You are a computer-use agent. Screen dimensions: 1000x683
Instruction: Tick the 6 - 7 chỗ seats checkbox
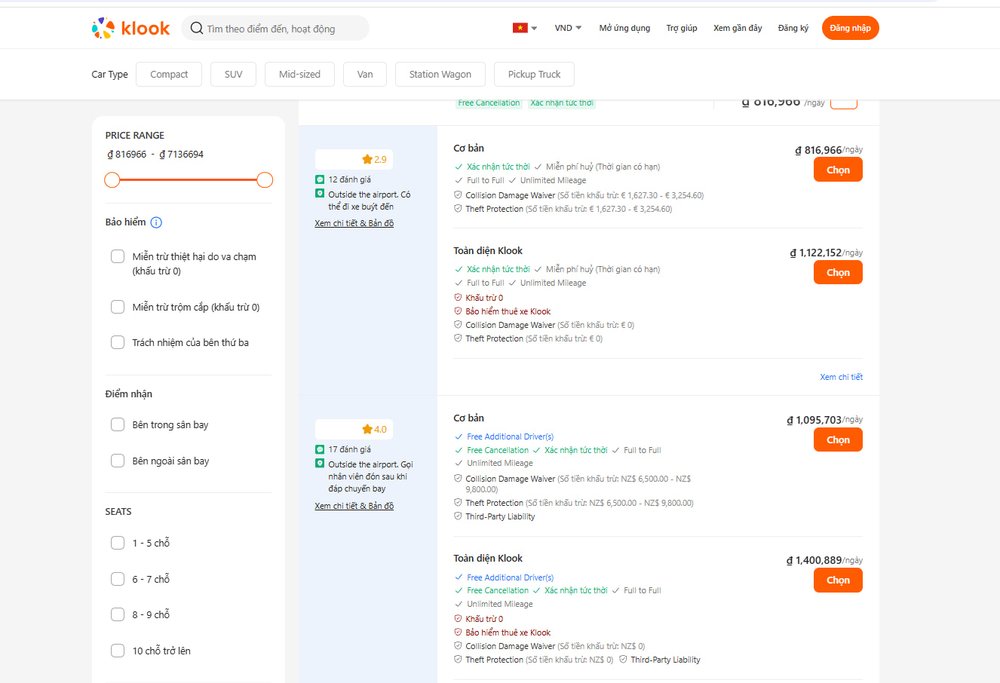118,579
